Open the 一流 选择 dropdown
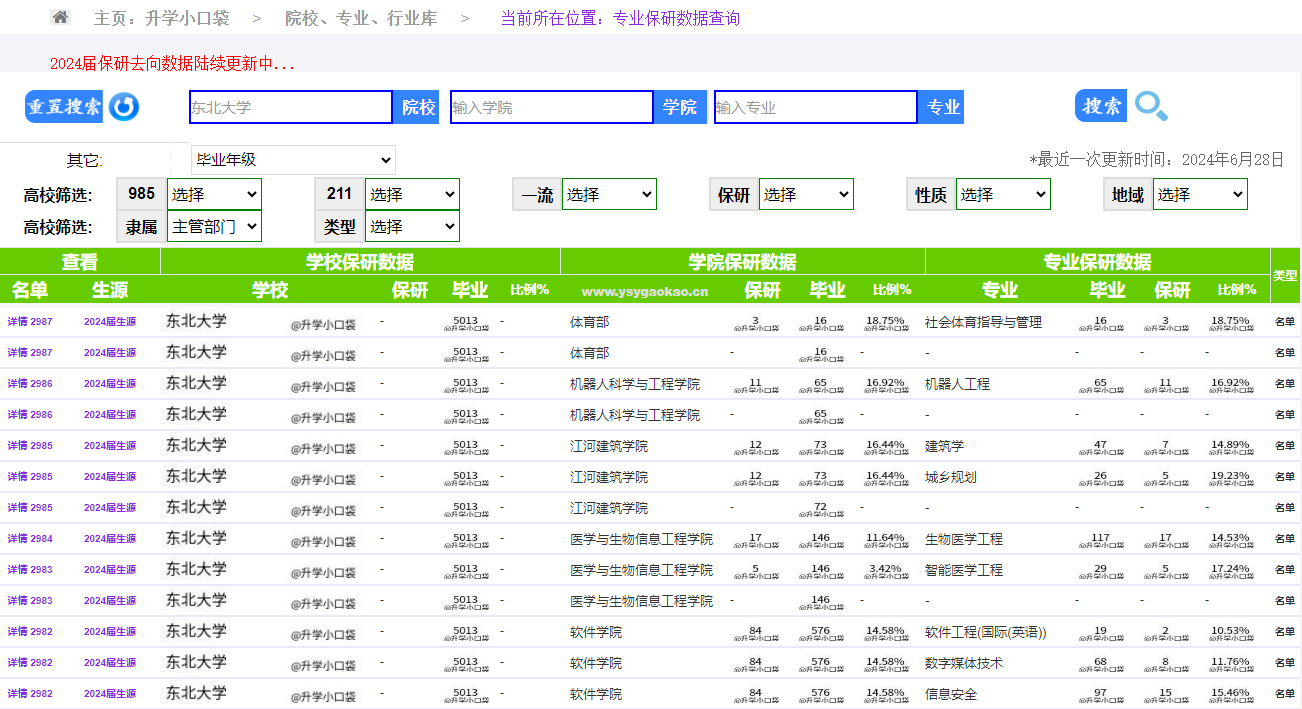Viewport: 1302px width, 709px height. pos(609,194)
